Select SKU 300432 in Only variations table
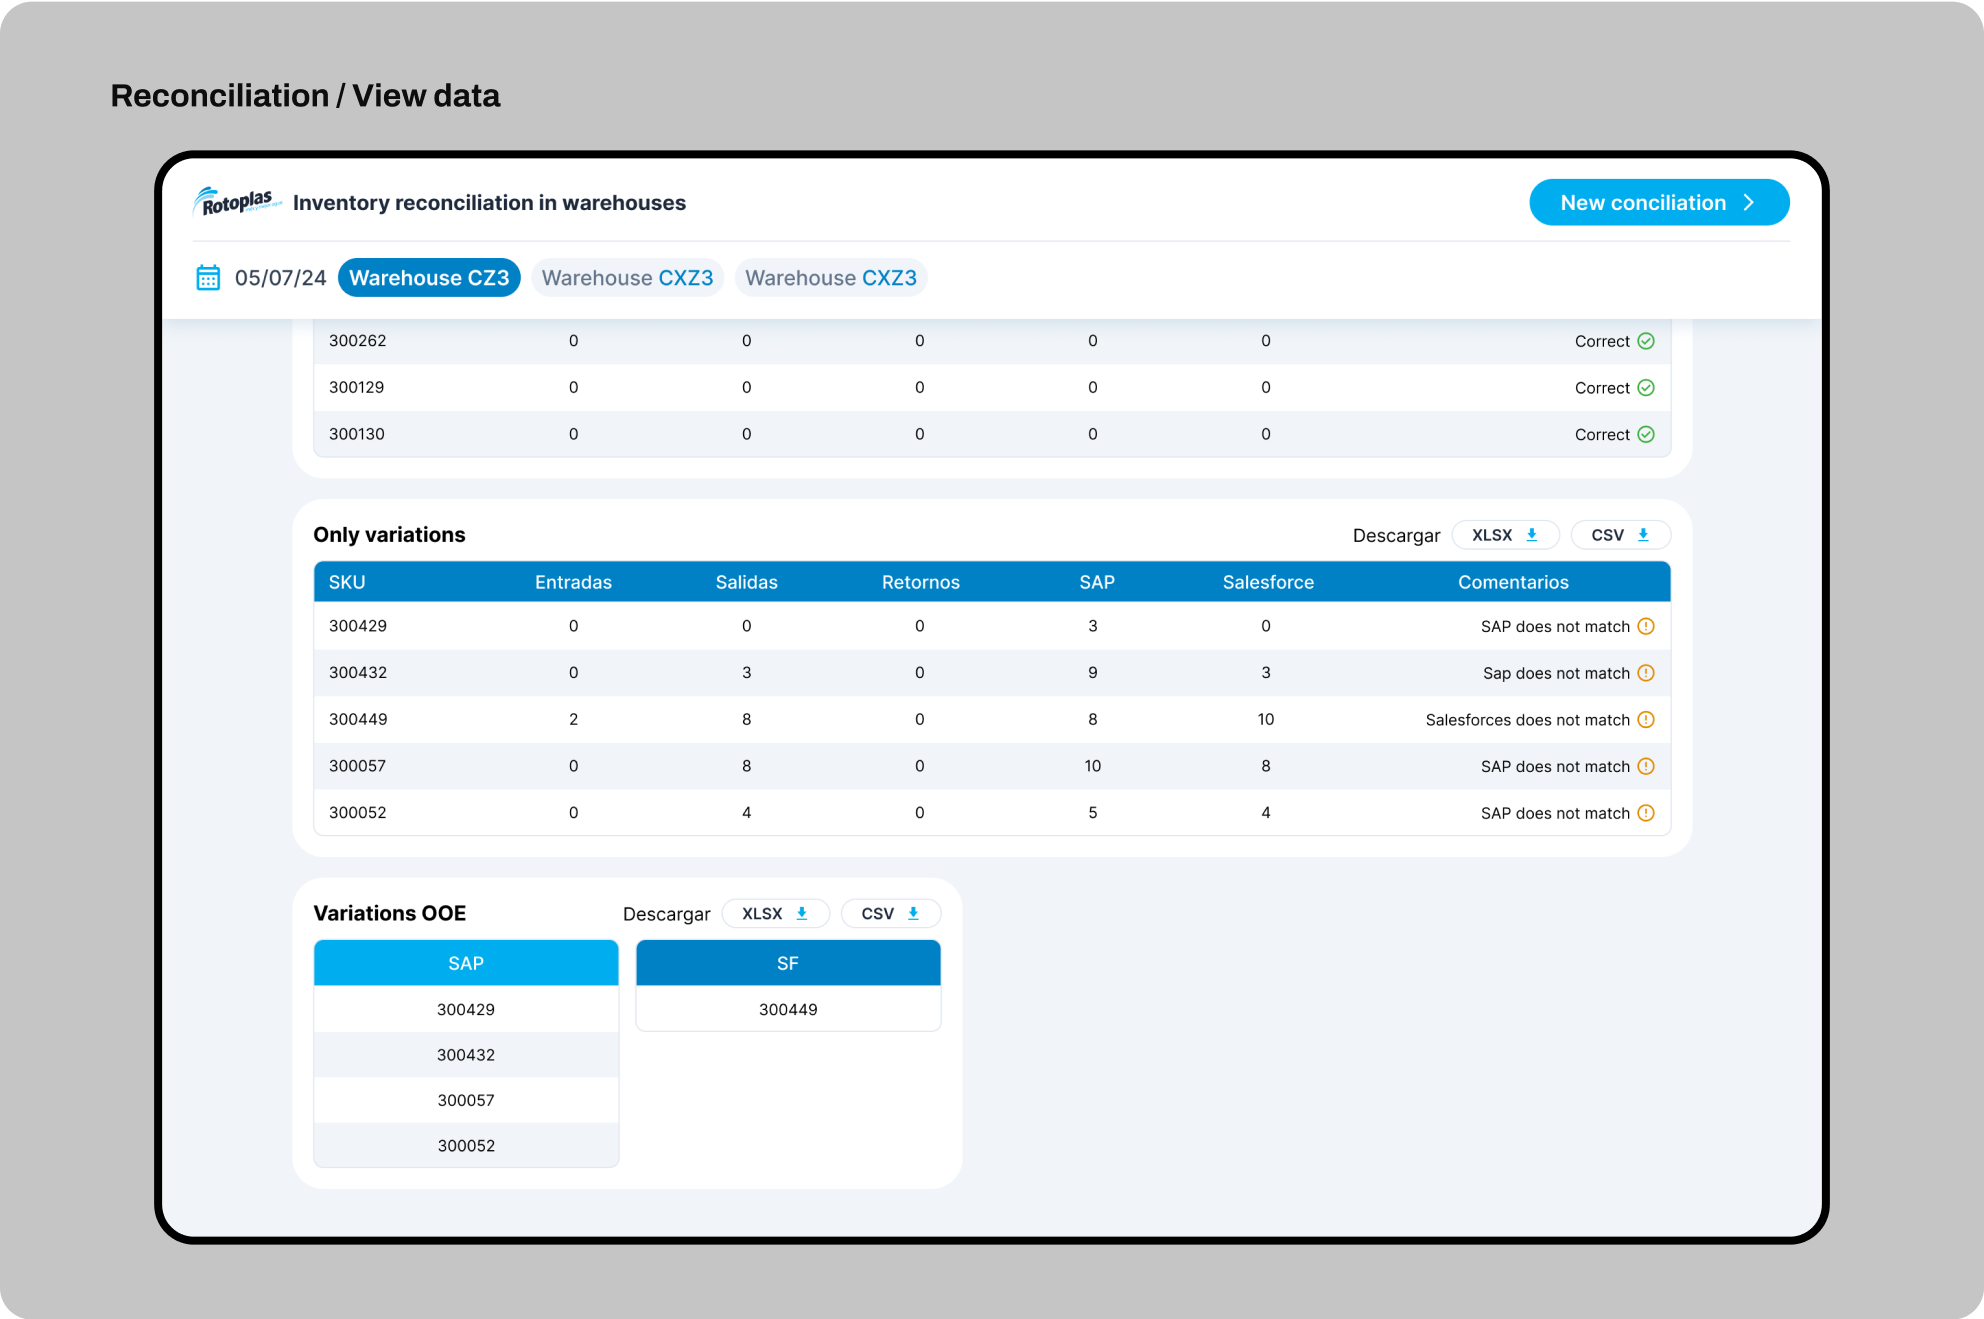This screenshot has height=1319, width=1984. click(x=358, y=673)
